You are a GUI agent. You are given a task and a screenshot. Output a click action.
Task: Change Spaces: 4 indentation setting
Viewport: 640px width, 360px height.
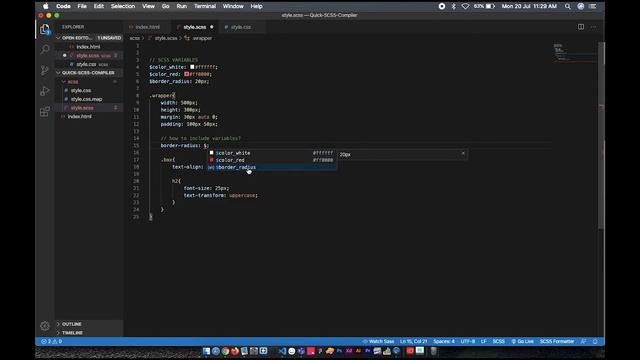point(444,341)
